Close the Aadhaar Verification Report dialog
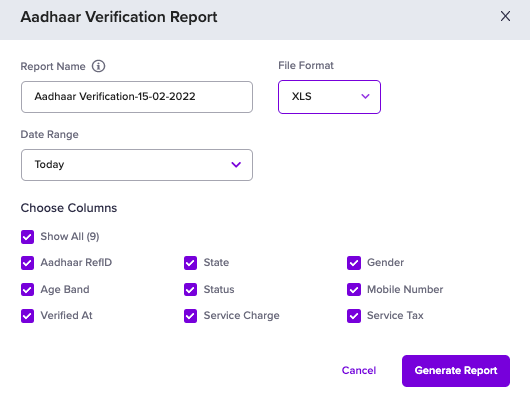The height and width of the screenshot is (402, 530). (505, 16)
